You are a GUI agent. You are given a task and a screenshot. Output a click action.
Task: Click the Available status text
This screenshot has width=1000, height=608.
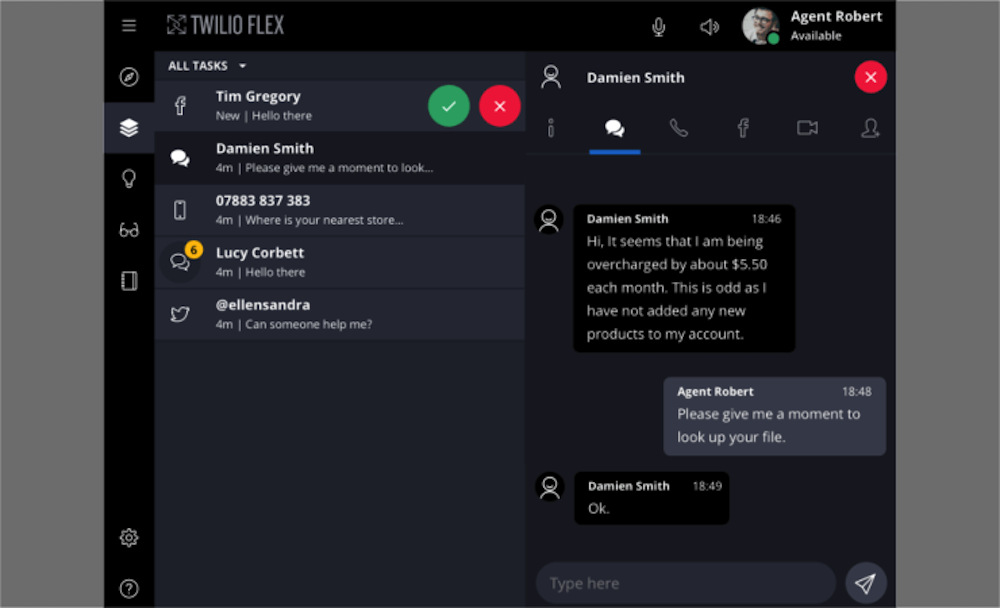pos(816,36)
